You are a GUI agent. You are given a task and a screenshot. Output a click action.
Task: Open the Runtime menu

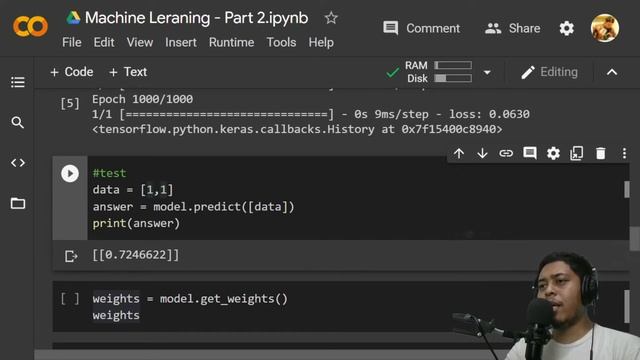point(231,42)
